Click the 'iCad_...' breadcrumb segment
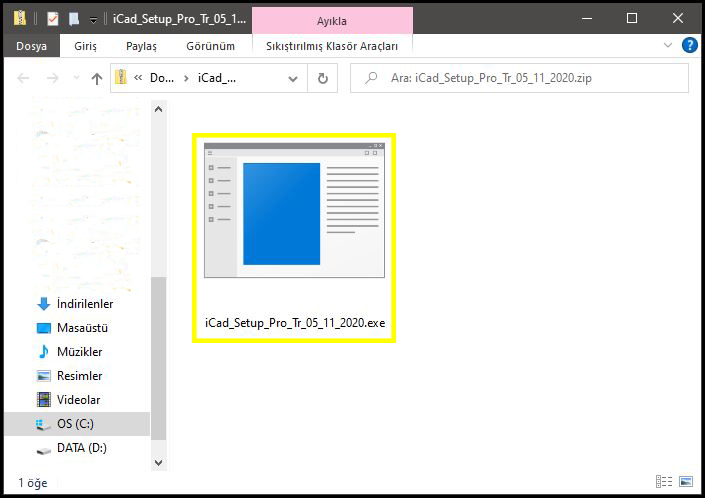 [217, 78]
